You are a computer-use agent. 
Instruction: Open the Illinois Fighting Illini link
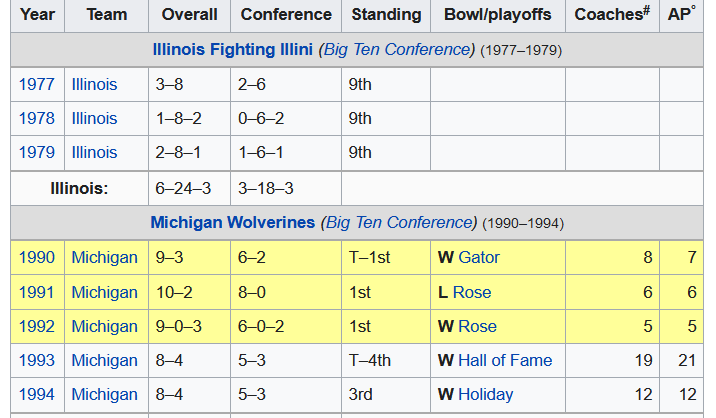pyautogui.click(x=233, y=49)
